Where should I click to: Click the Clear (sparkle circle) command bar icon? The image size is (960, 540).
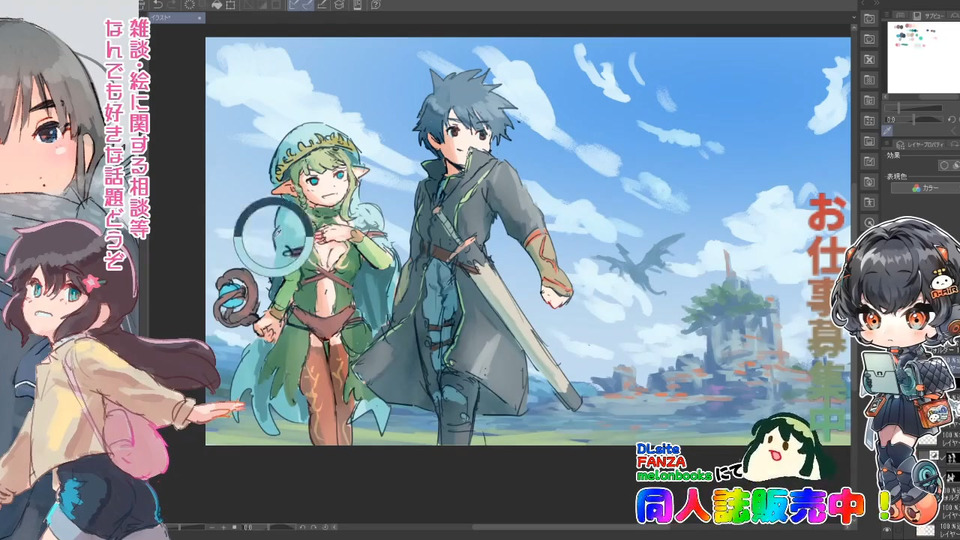tap(191, 4)
